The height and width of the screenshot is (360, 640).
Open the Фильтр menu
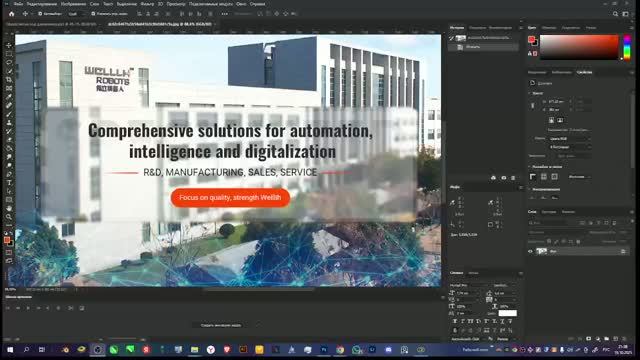pos(147,4)
